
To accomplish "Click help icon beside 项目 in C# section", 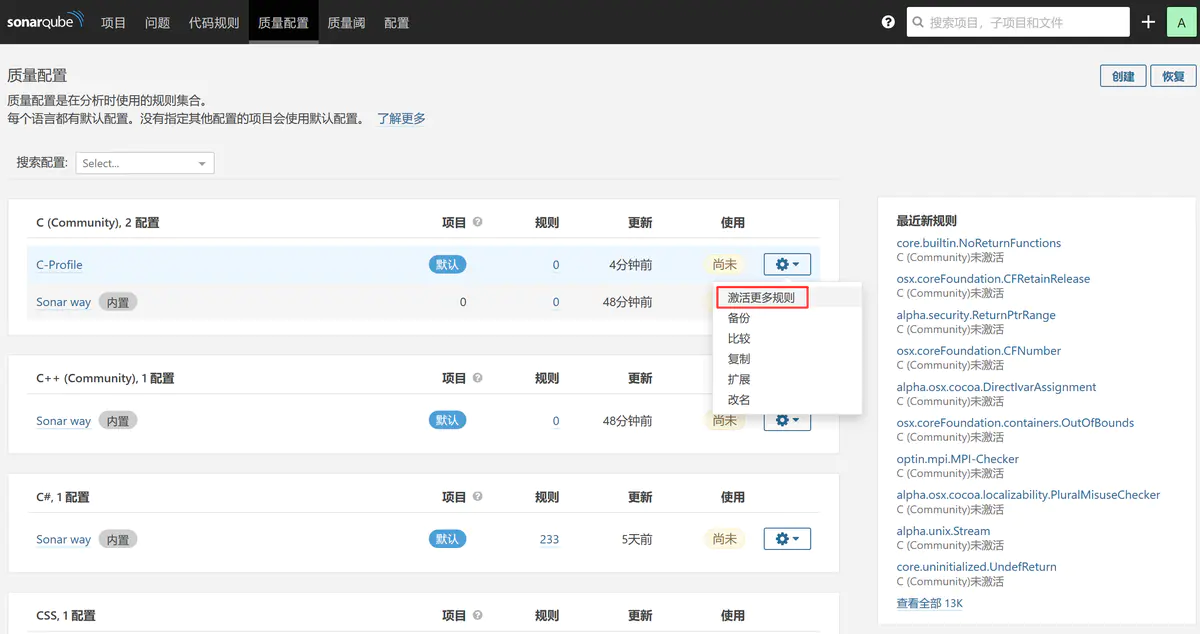I will [478, 497].
